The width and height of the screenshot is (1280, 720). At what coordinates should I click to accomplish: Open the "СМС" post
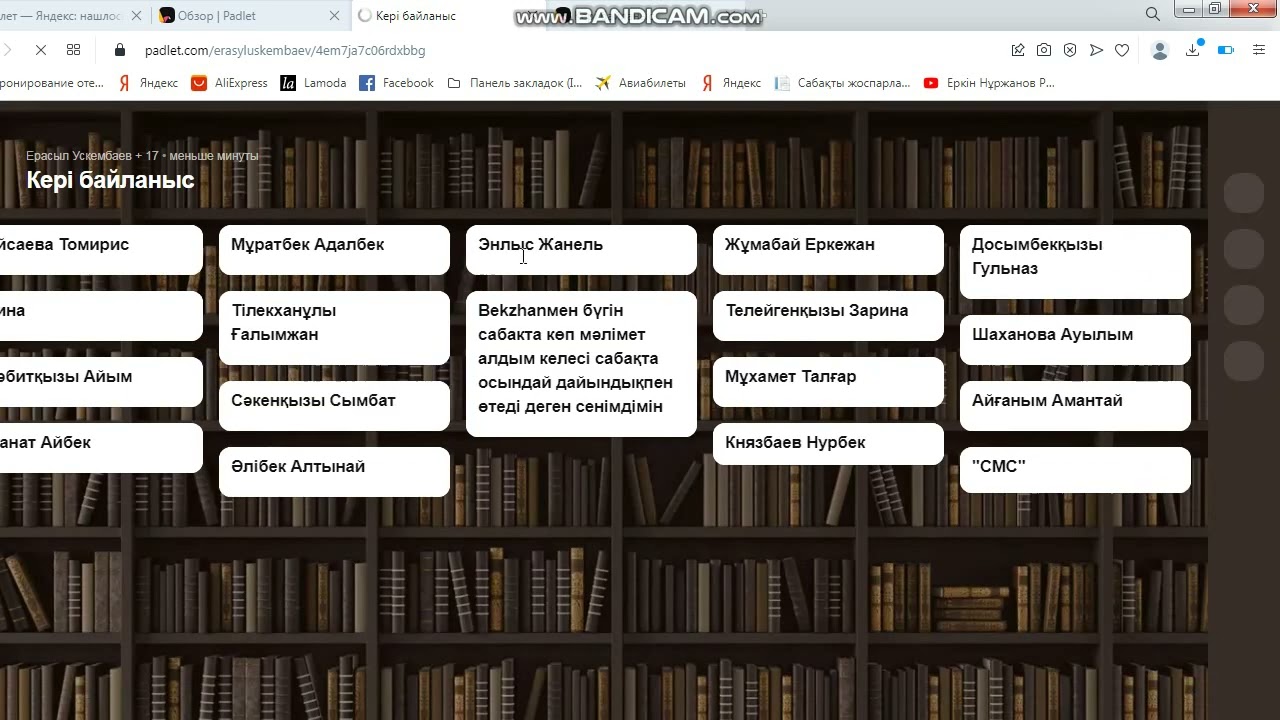[1075, 469]
